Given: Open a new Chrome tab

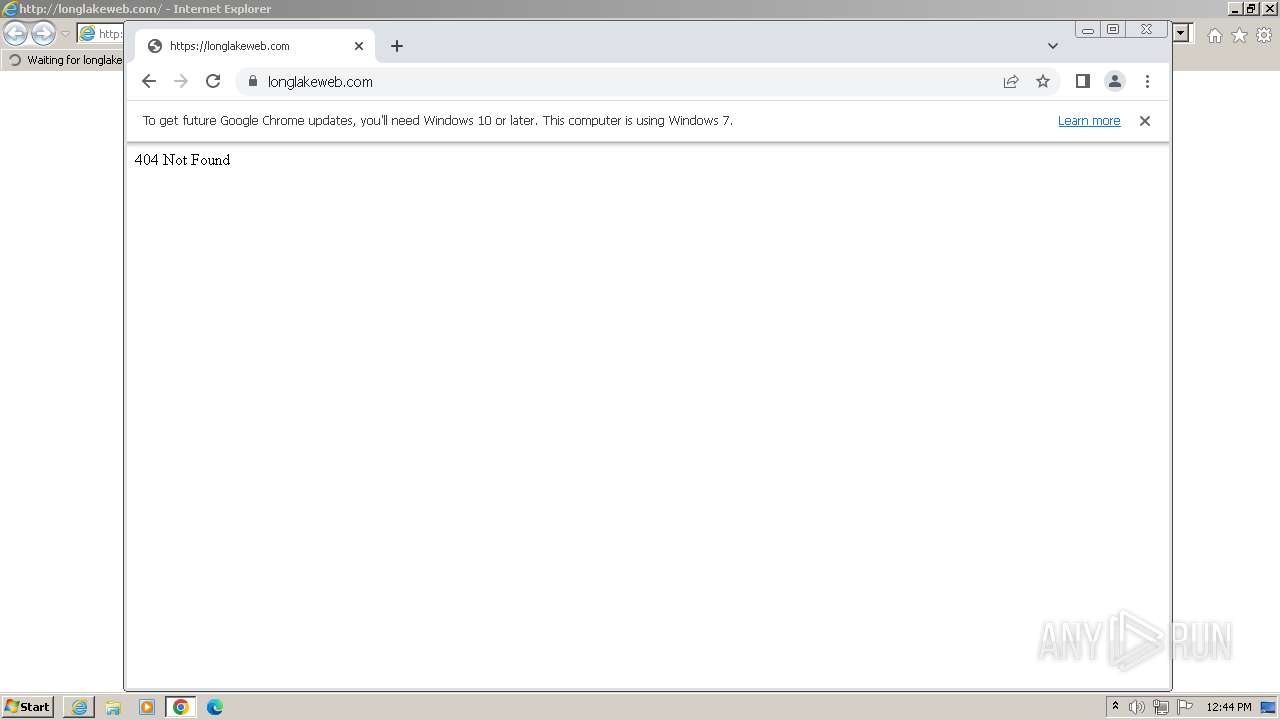Looking at the screenshot, I should tap(397, 46).
